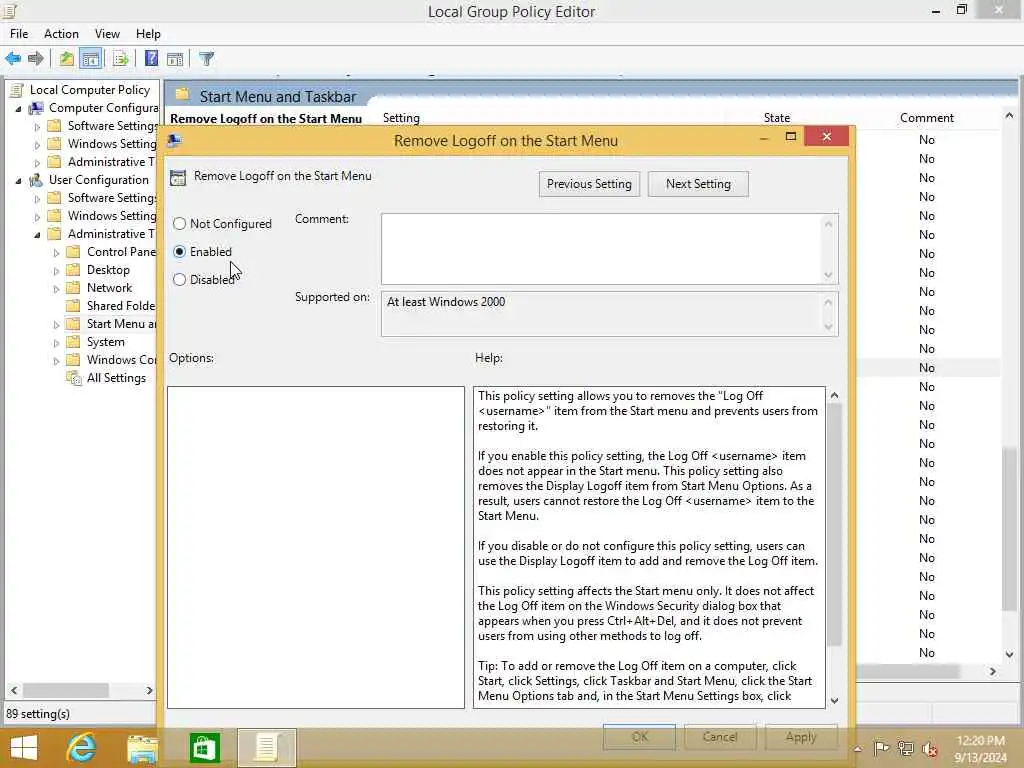Click Help pane scroll down arrow
1024x768 pixels.
(x=834, y=701)
